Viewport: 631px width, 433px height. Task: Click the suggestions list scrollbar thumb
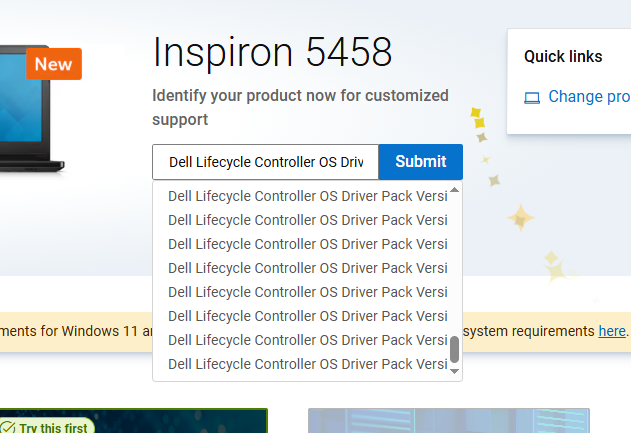click(x=454, y=349)
